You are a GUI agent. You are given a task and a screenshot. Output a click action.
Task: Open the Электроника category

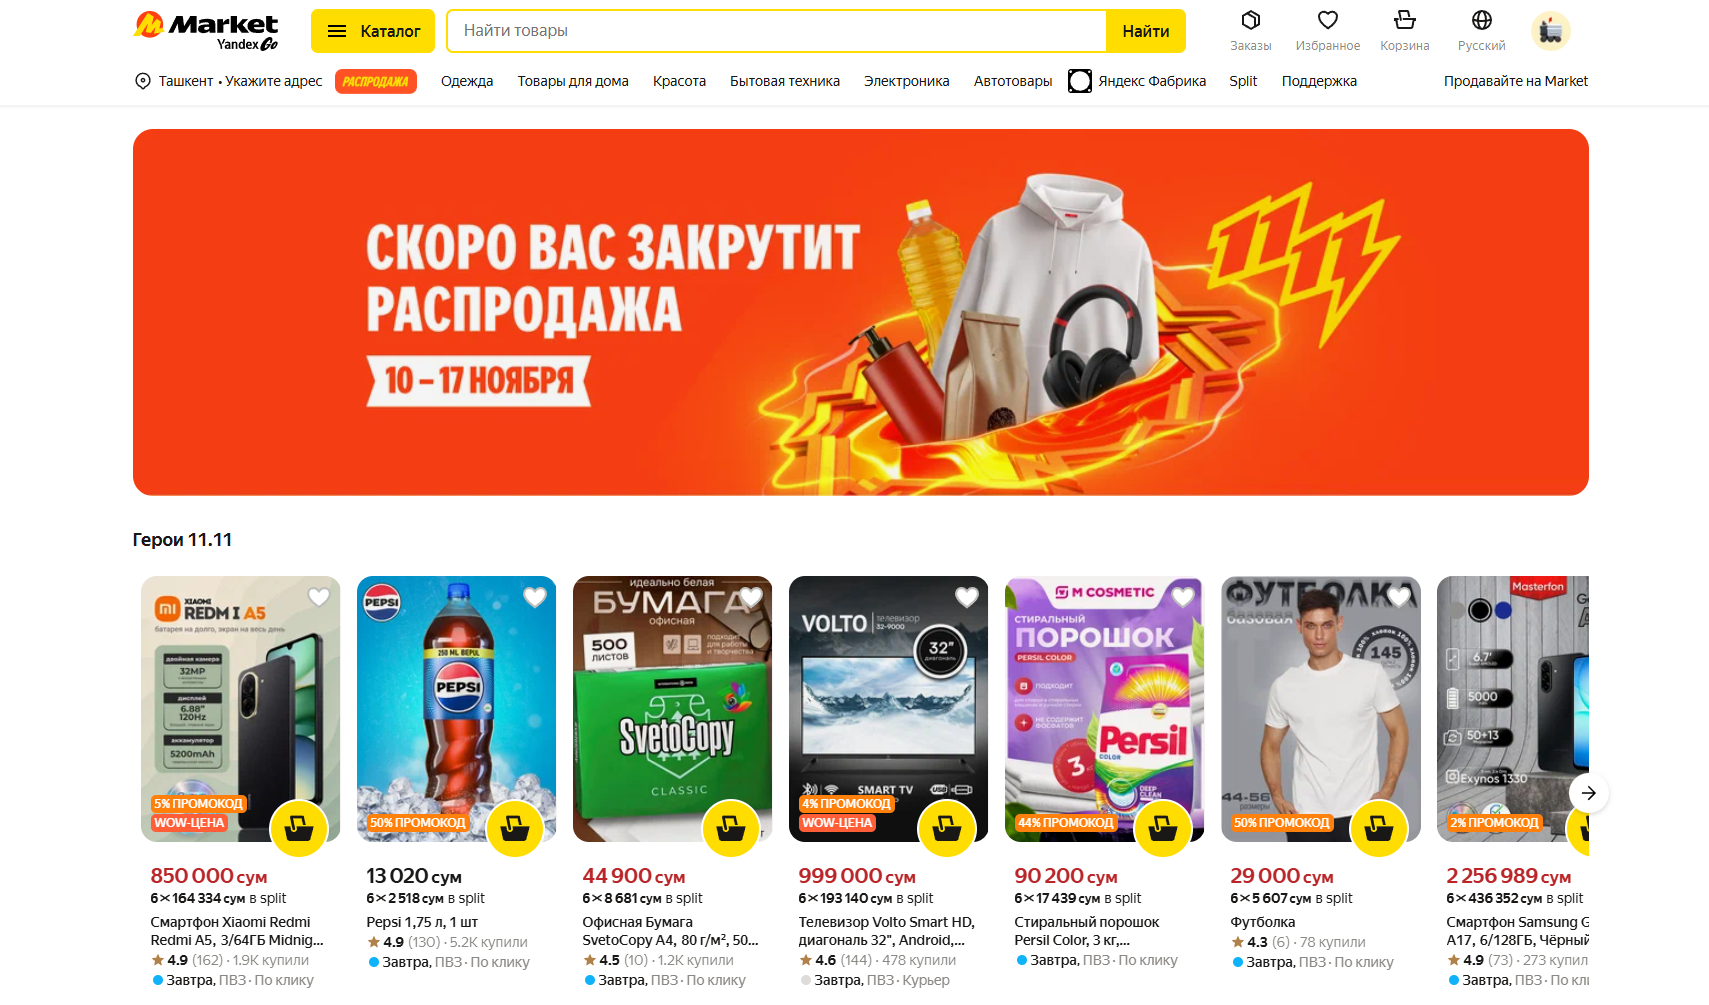click(x=906, y=81)
